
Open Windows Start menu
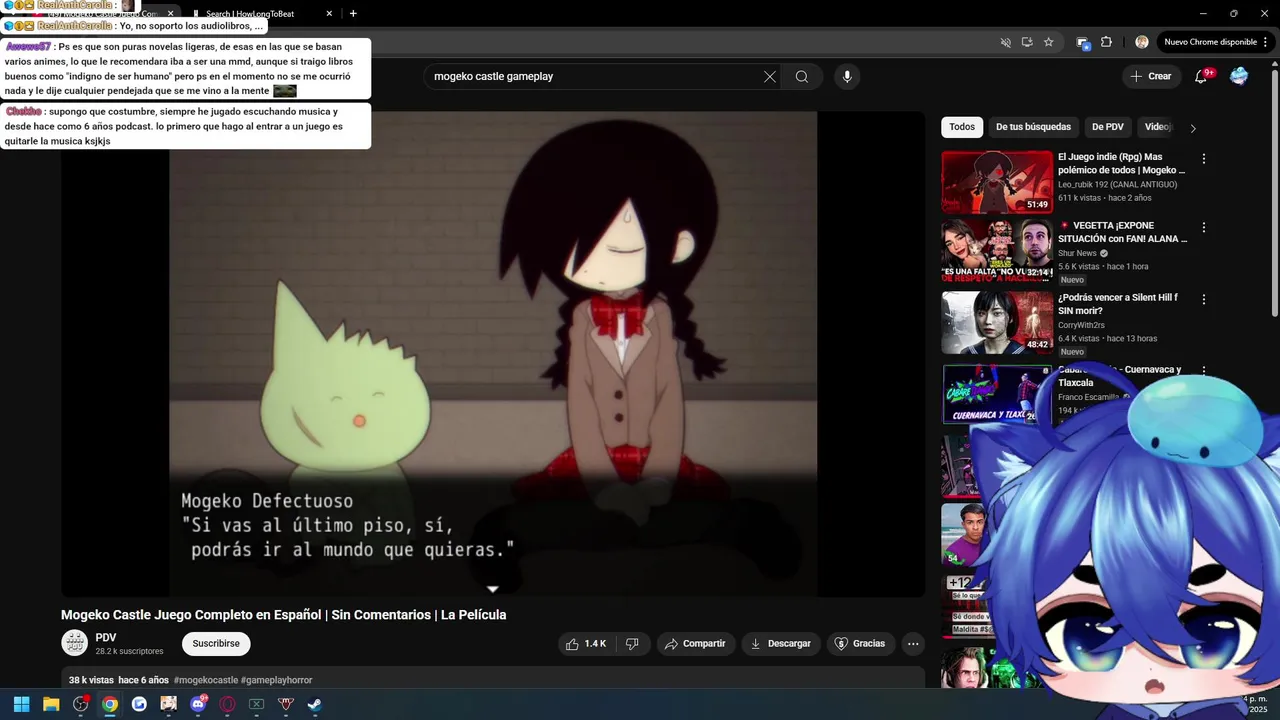(21, 704)
